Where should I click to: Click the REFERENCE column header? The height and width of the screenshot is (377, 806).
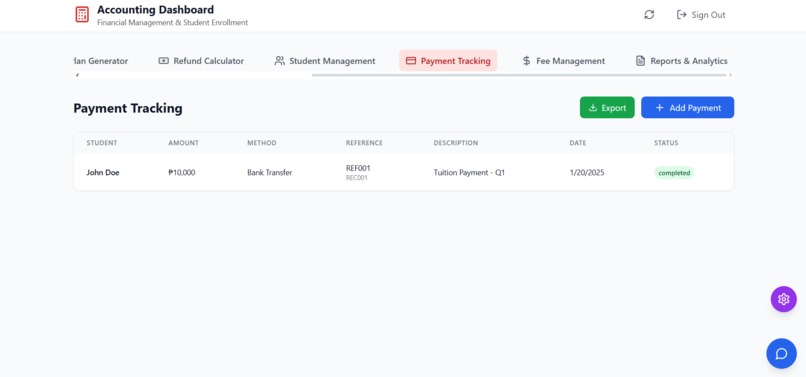coord(364,143)
